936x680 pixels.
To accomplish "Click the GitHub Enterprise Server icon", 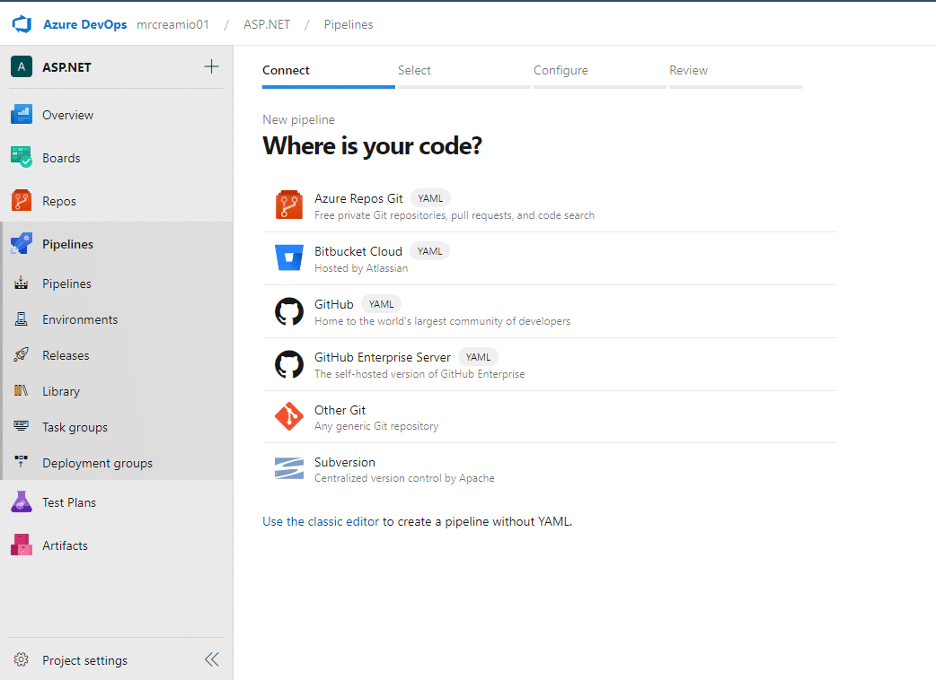I will [289, 364].
